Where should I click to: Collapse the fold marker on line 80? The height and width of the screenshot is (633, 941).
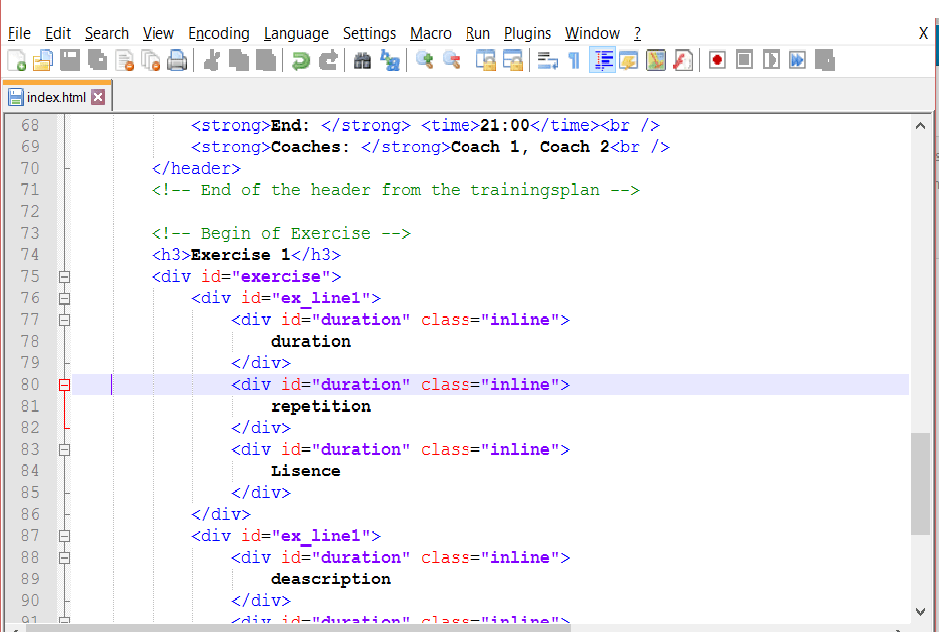(x=64, y=385)
